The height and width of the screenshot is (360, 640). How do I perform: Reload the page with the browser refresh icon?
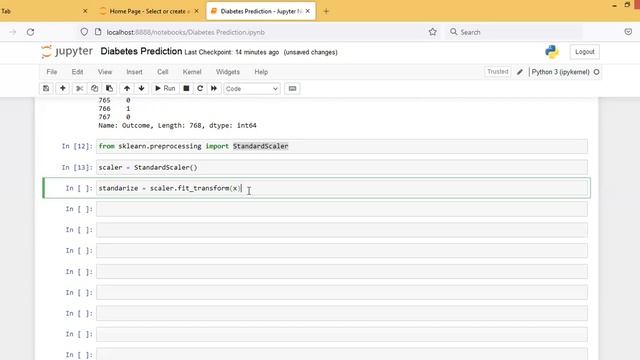pyautogui.click(x=31, y=32)
